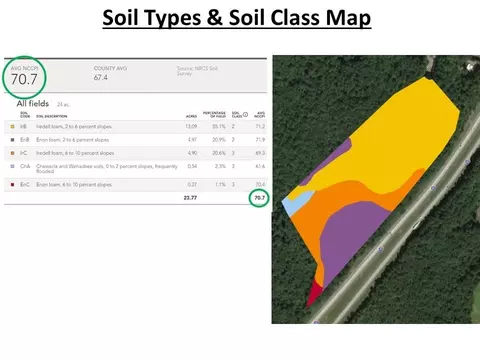
Task: Click the AVG NCCPI label
Action: click(24, 68)
